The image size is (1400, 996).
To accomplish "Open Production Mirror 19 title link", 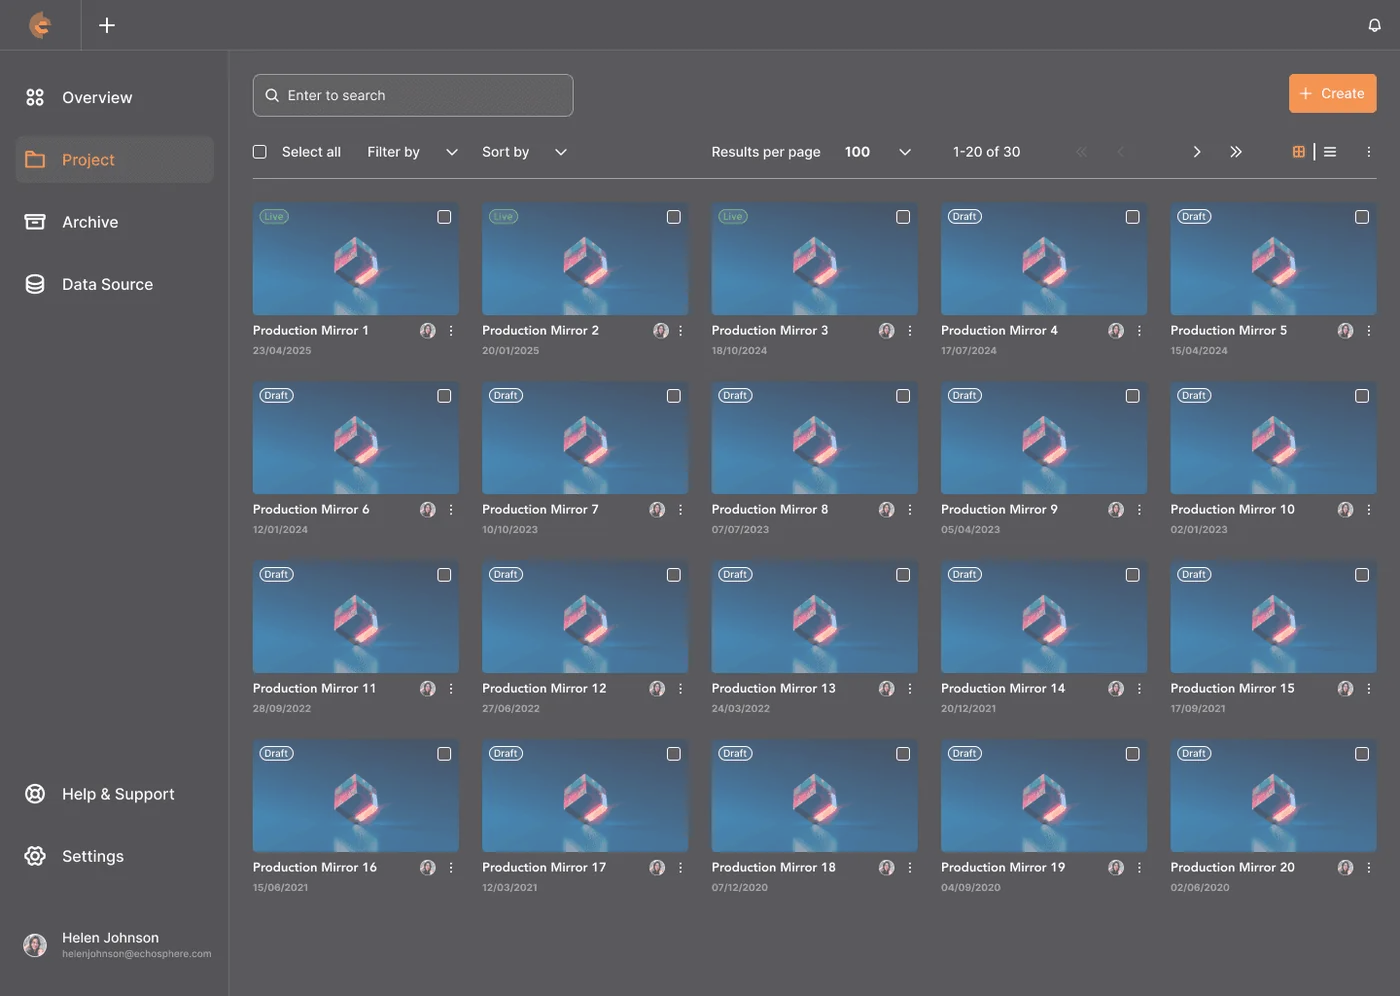I will pos(1003,868).
